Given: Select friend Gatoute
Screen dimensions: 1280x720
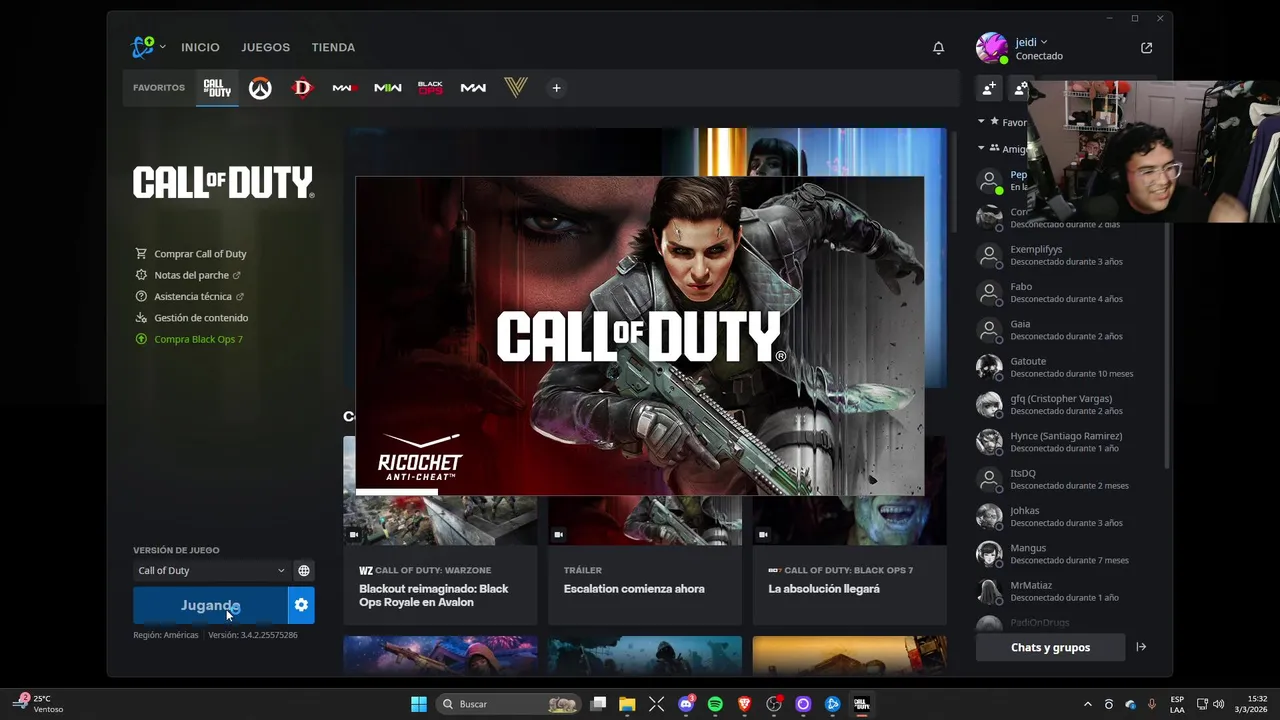Looking at the screenshot, I should pos(1066,367).
